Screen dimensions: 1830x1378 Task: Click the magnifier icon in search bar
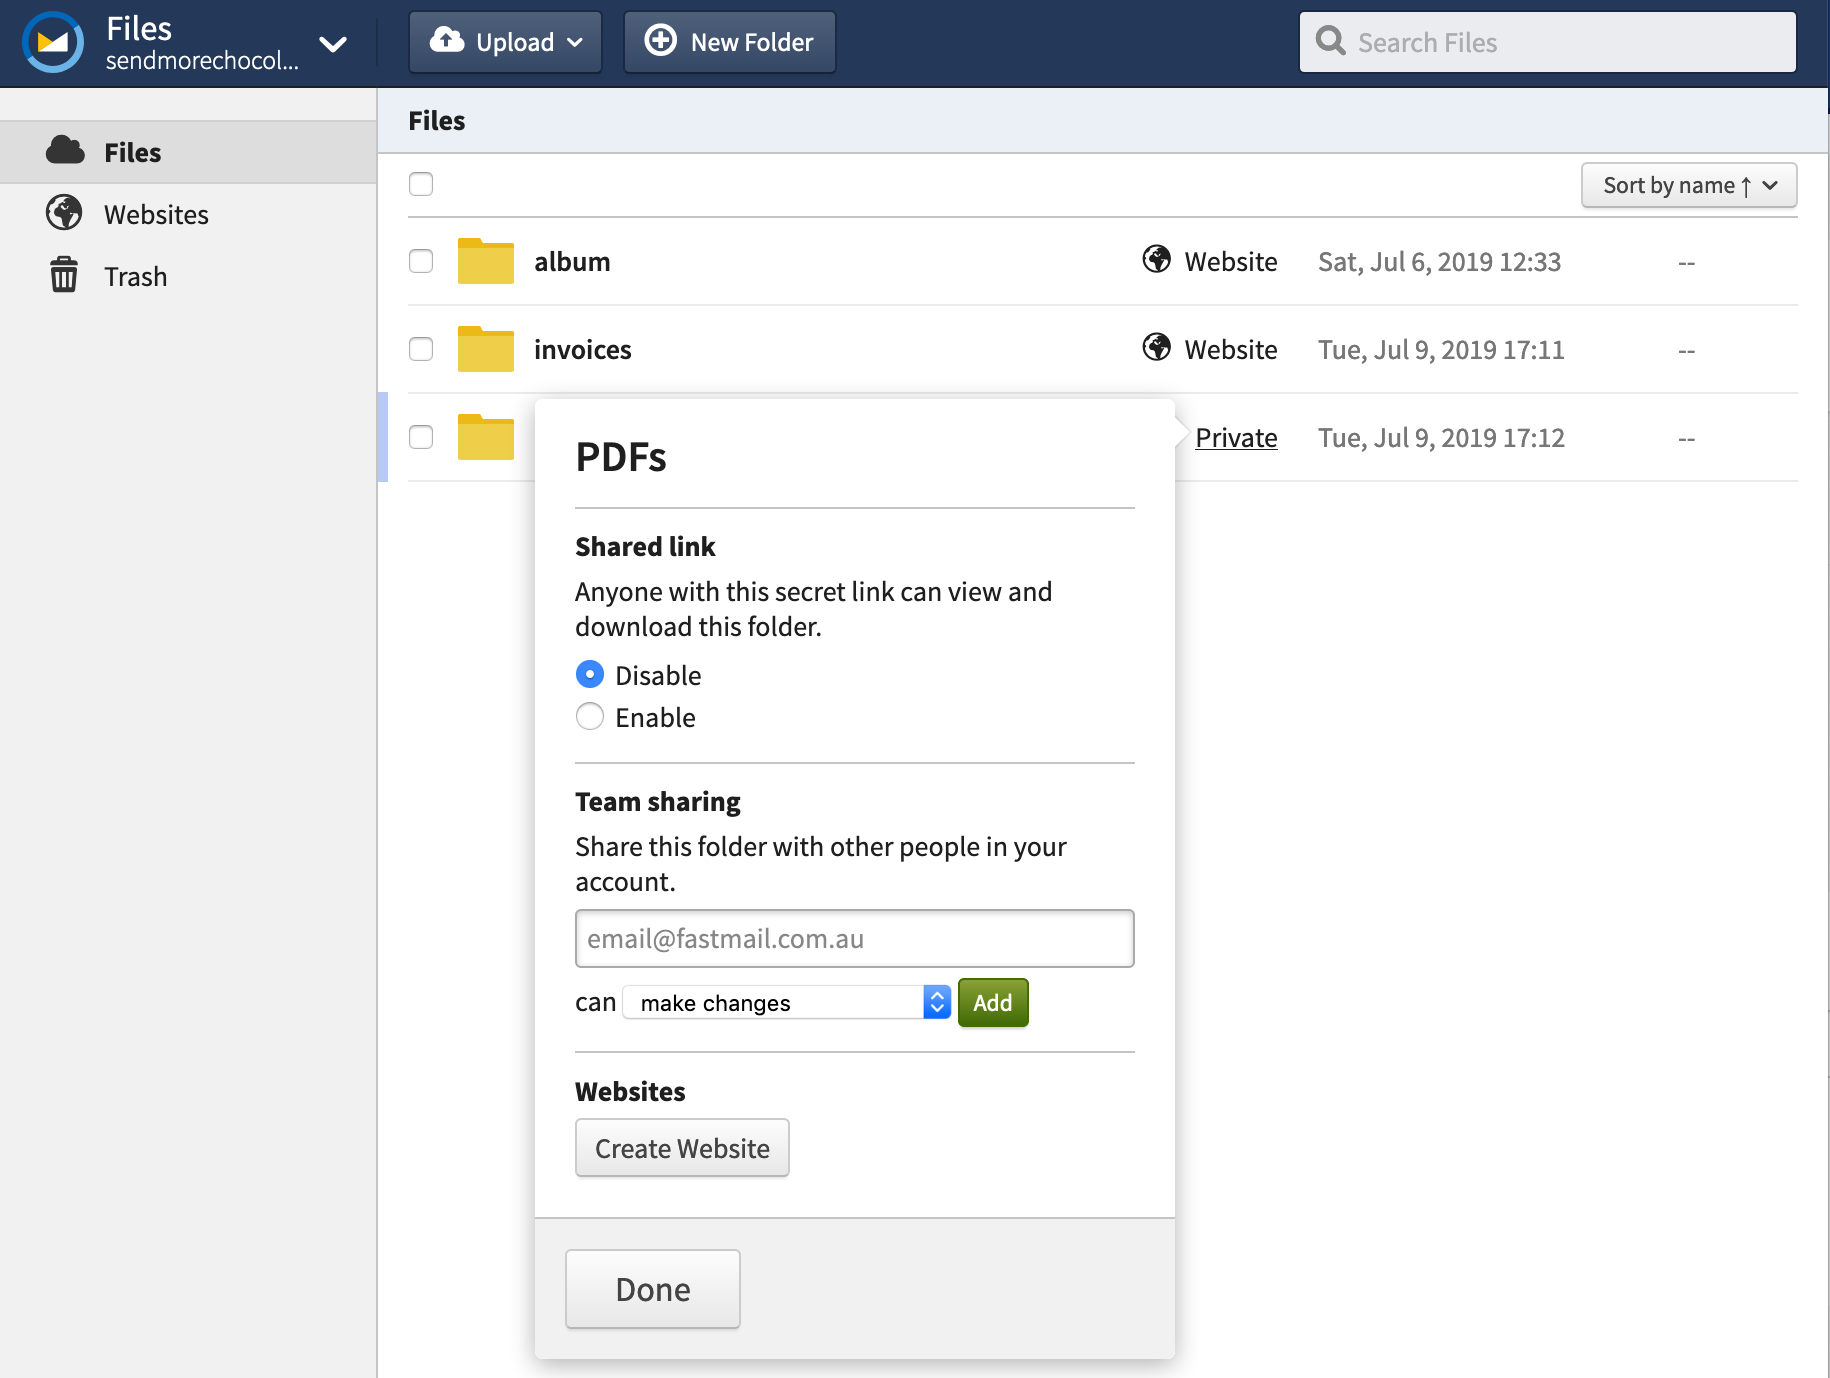pyautogui.click(x=1330, y=41)
